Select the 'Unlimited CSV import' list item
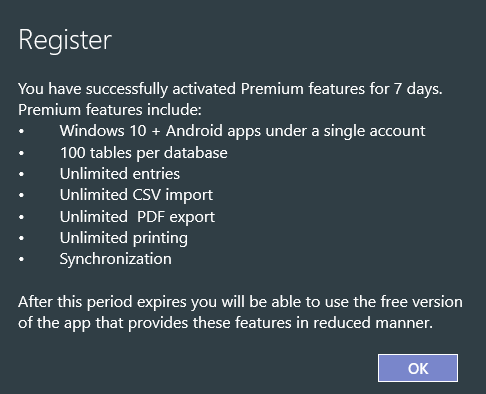The width and height of the screenshot is (486, 394). tap(136, 195)
